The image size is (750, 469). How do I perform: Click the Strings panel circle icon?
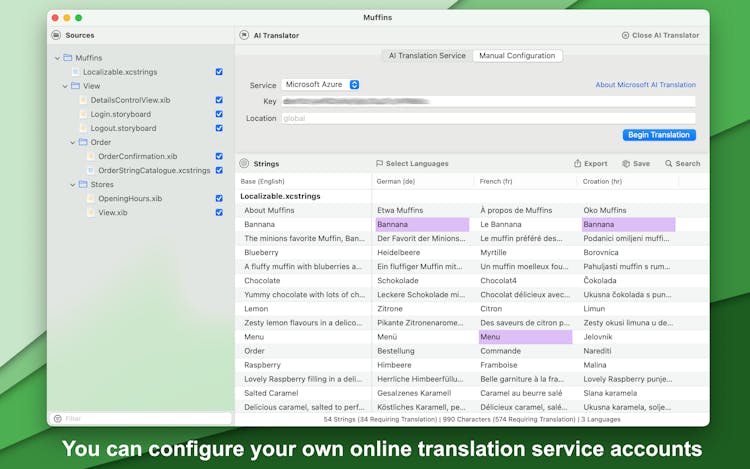[244, 163]
